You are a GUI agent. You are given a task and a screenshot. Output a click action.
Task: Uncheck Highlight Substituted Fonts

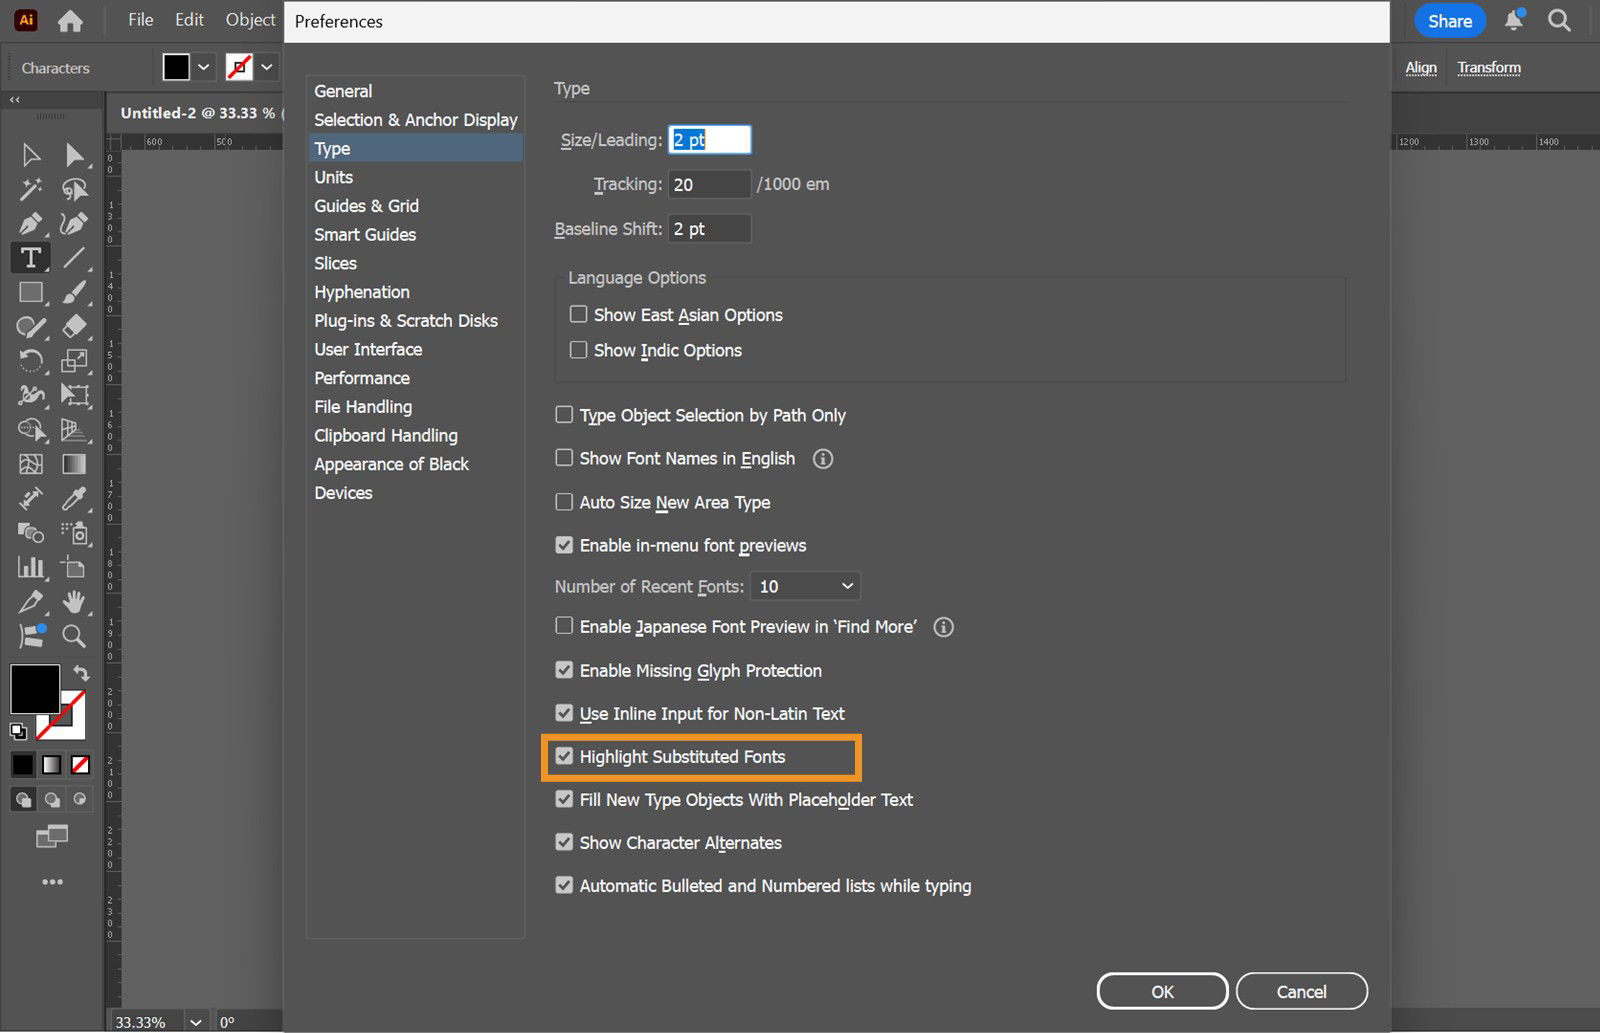[565, 756]
